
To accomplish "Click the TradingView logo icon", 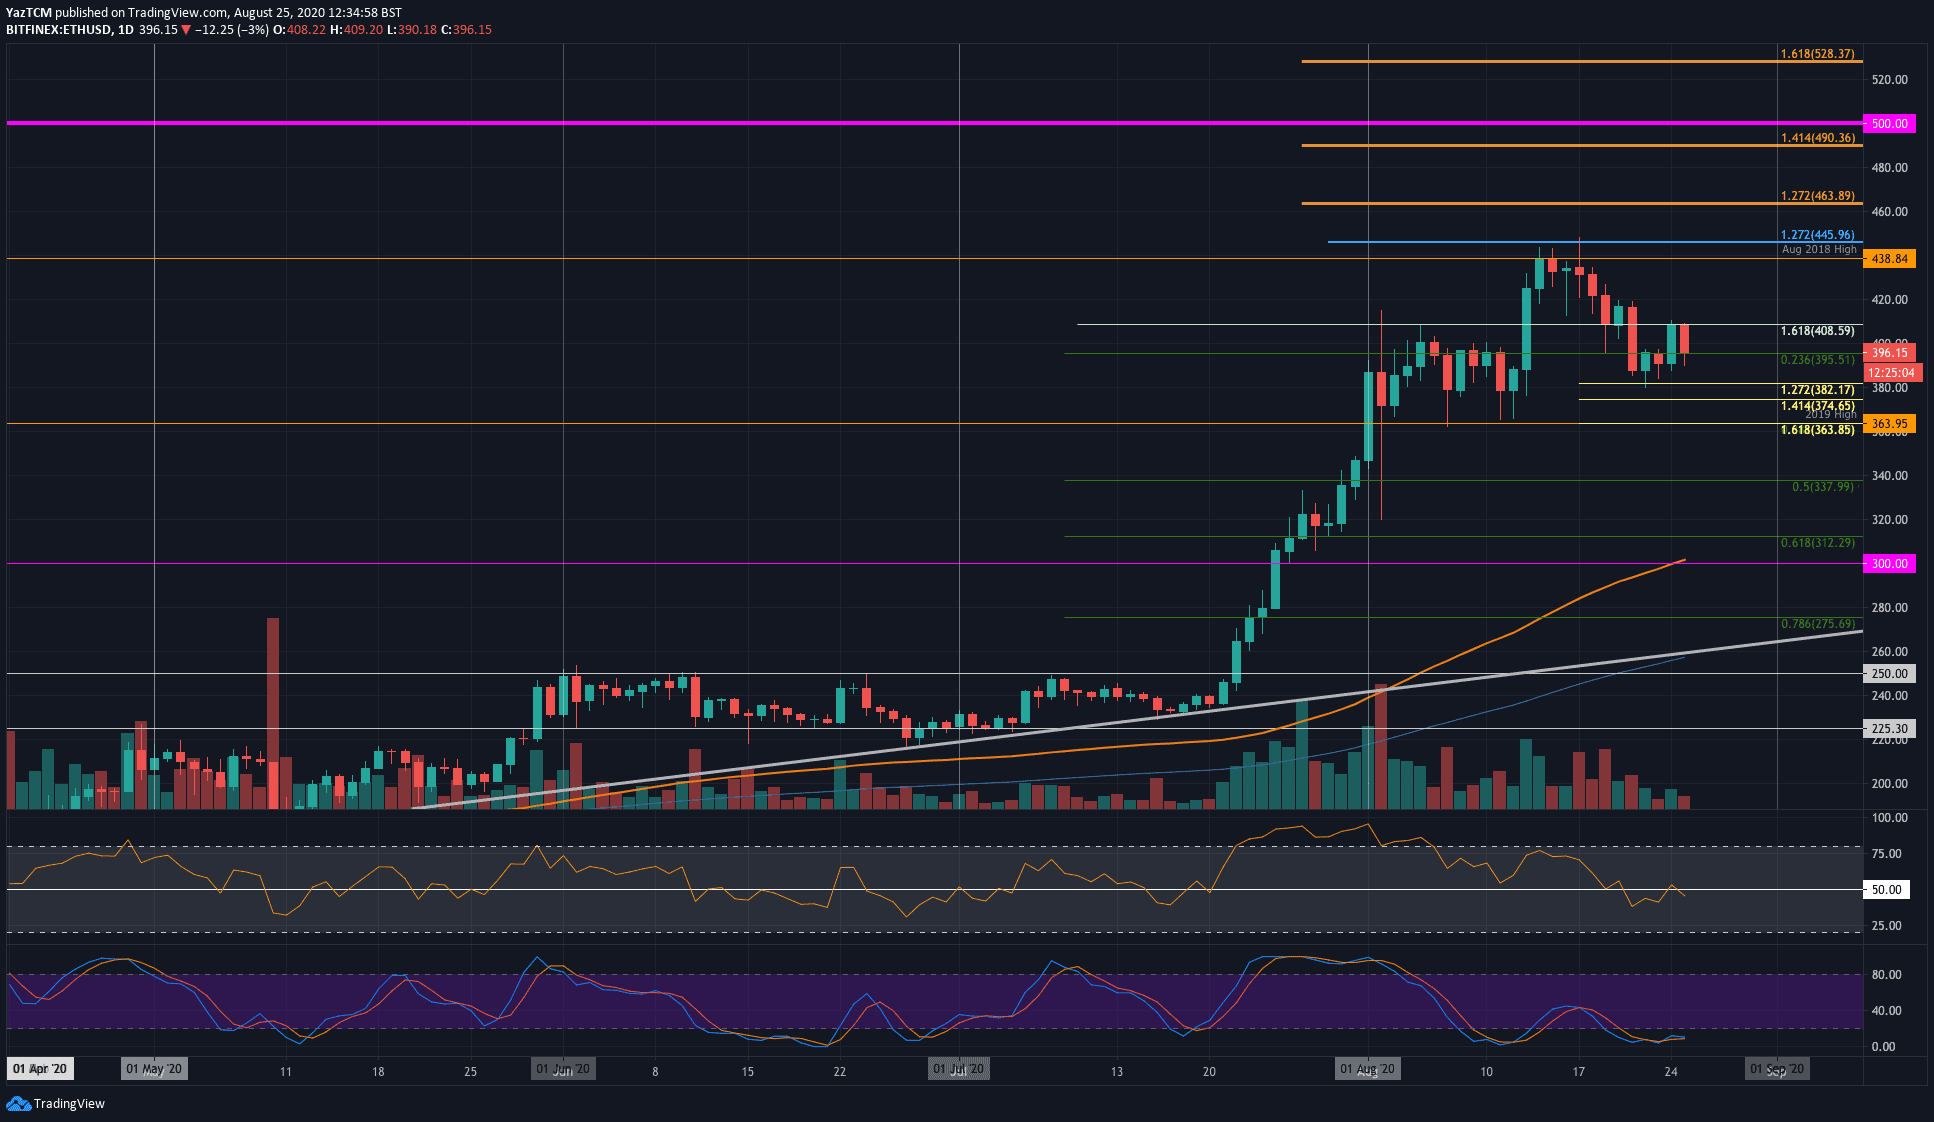I will click(x=19, y=1103).
